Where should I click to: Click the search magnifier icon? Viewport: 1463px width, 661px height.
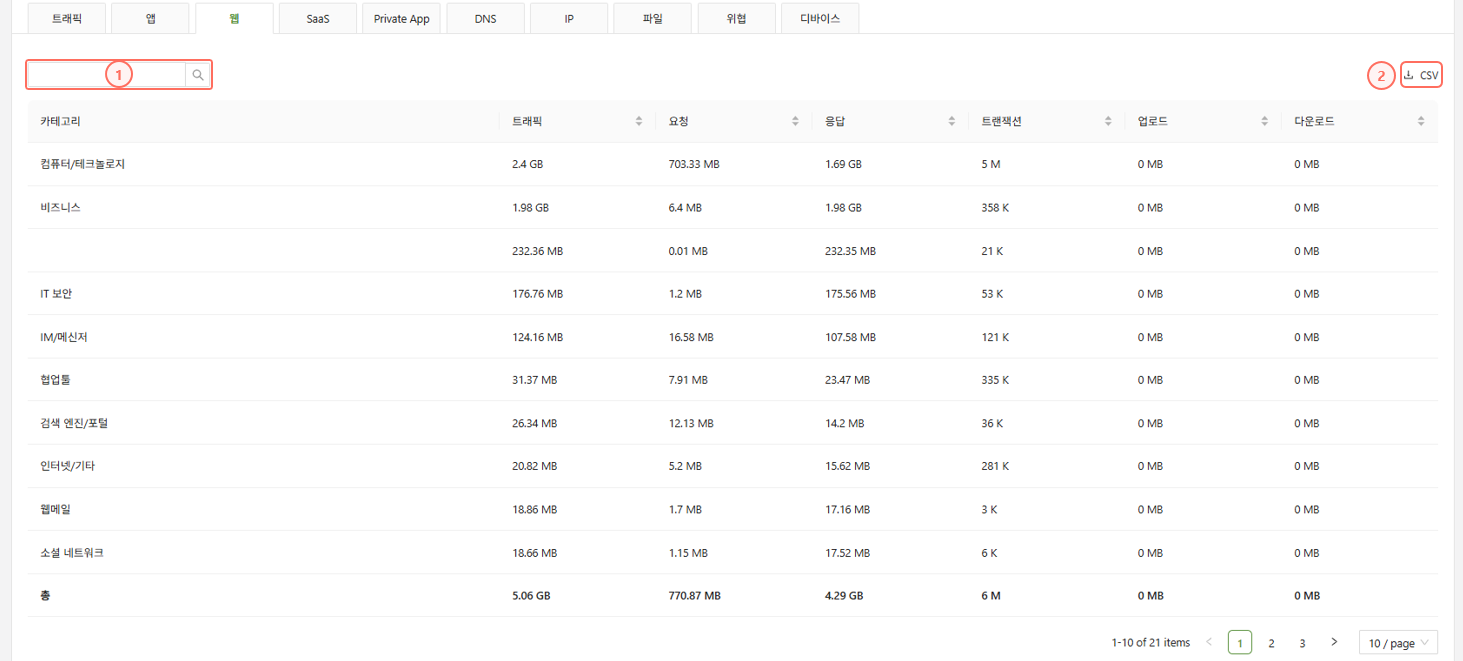click(198, 75)
